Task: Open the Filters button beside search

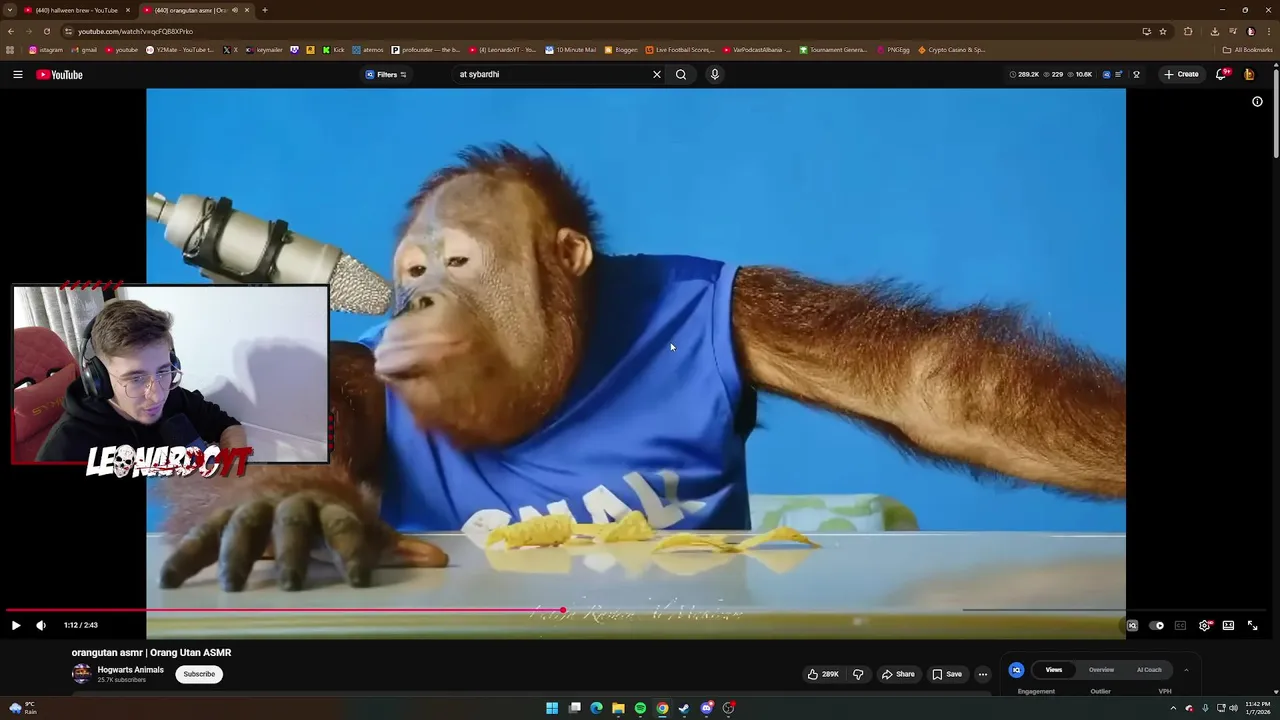Action: point(386,74)
